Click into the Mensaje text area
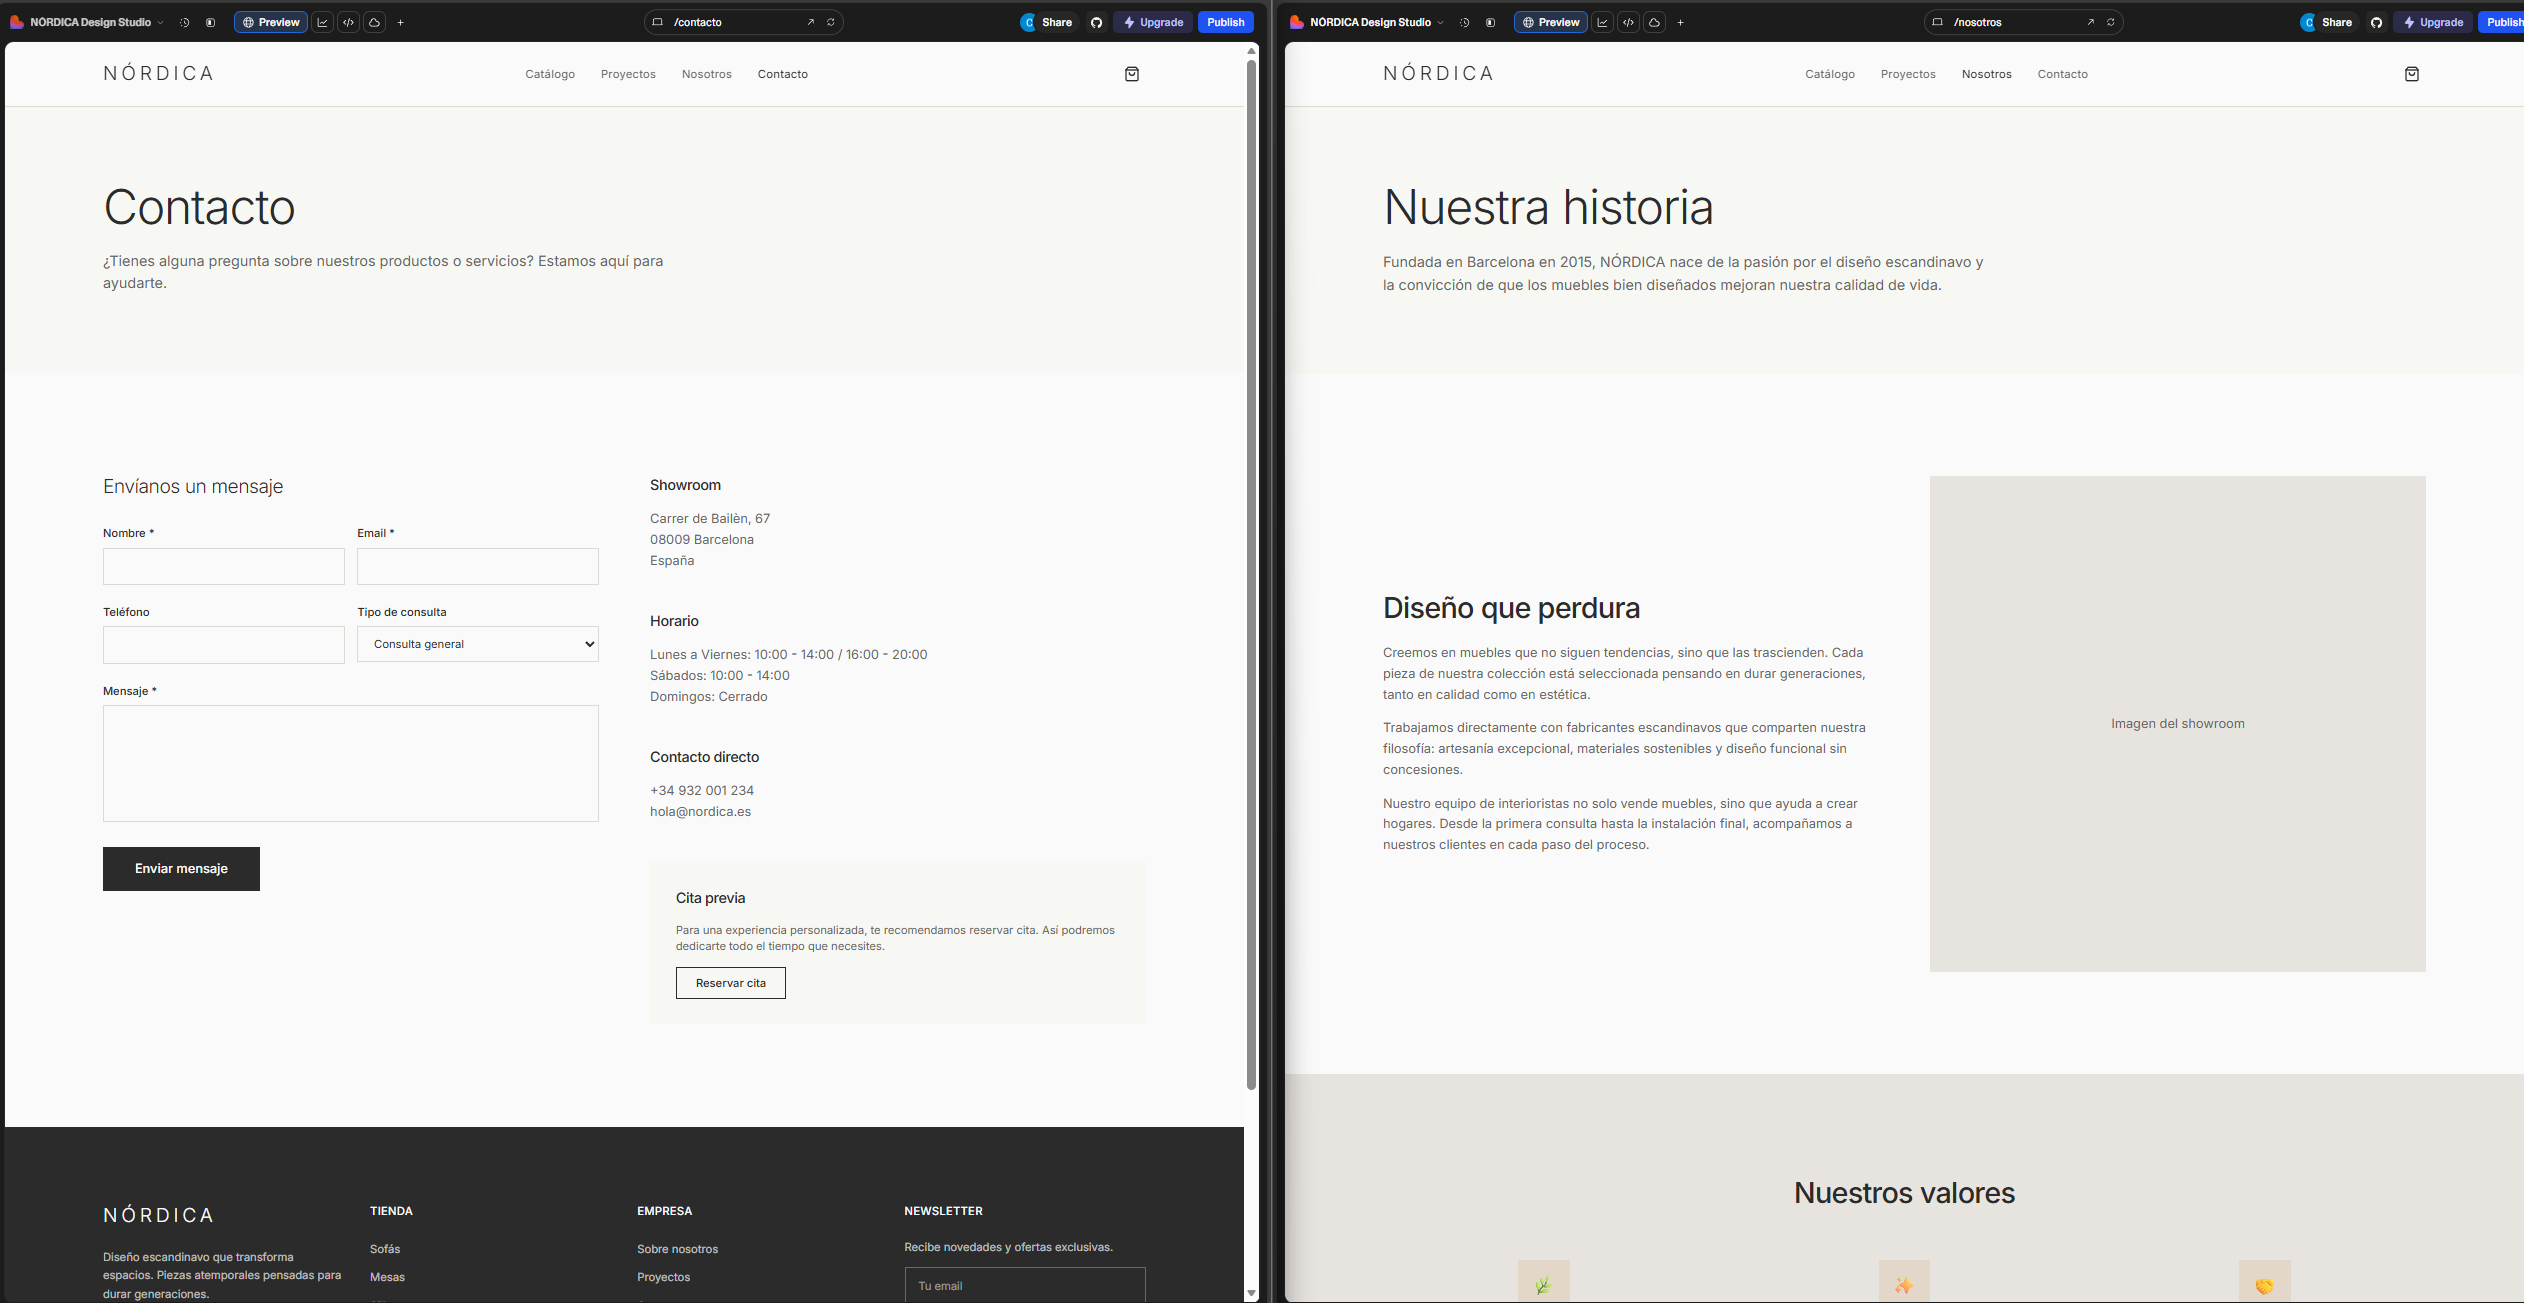The width and height of the screenshot is (2524, 1303). click(350, 763)
